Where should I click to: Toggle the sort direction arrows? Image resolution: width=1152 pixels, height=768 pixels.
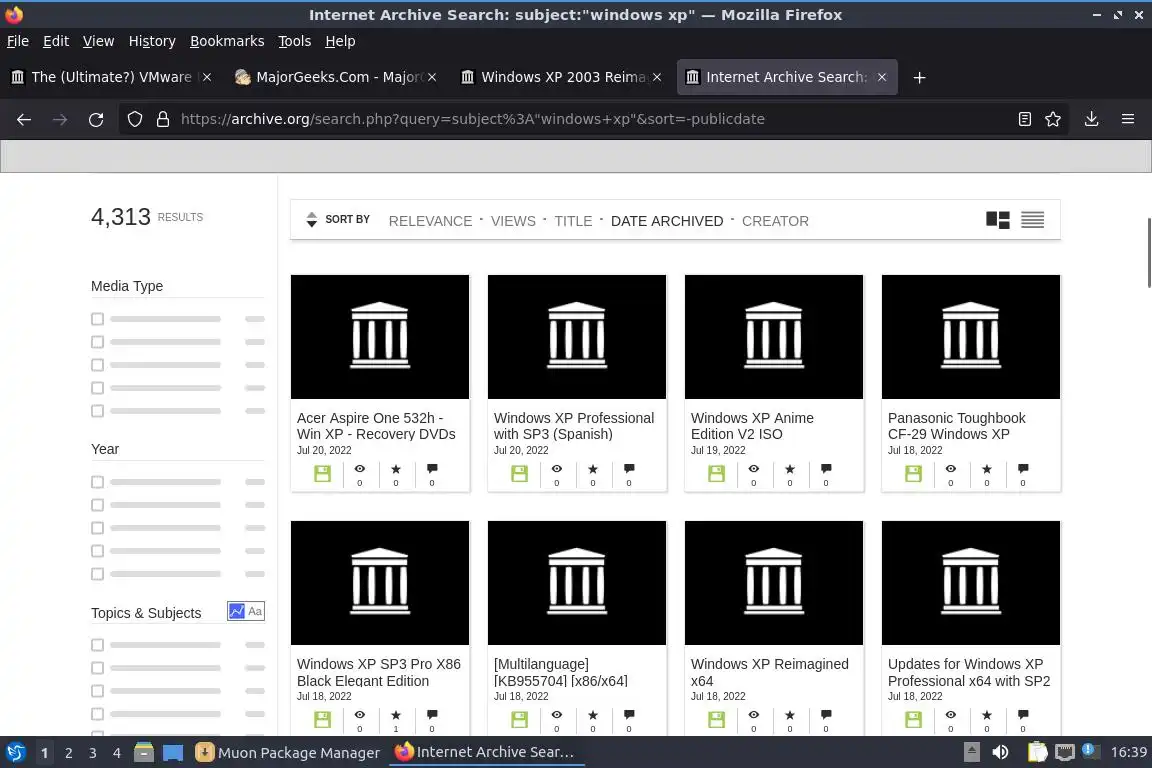(x=312, y=219)
